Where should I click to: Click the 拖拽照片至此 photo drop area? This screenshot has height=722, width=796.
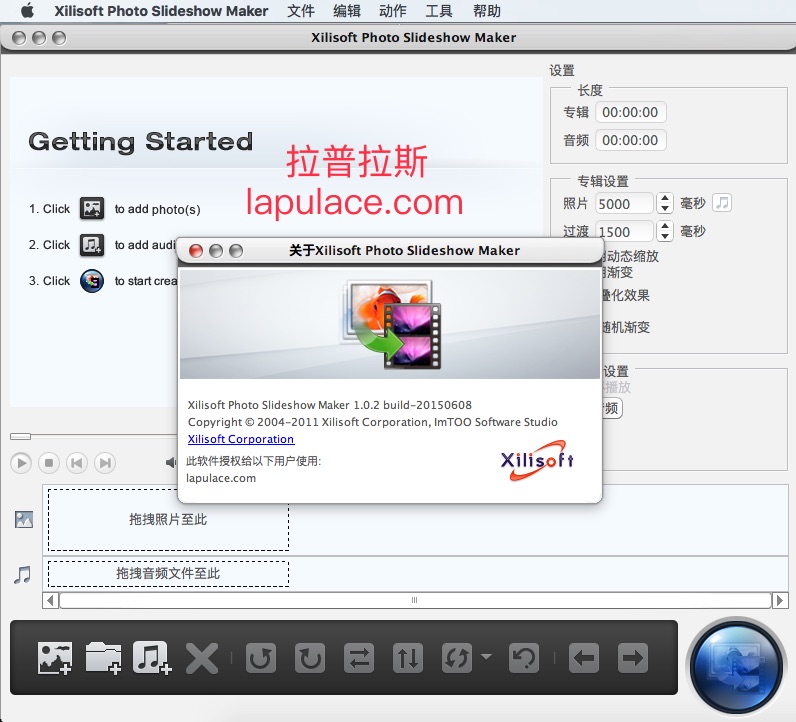169,519
